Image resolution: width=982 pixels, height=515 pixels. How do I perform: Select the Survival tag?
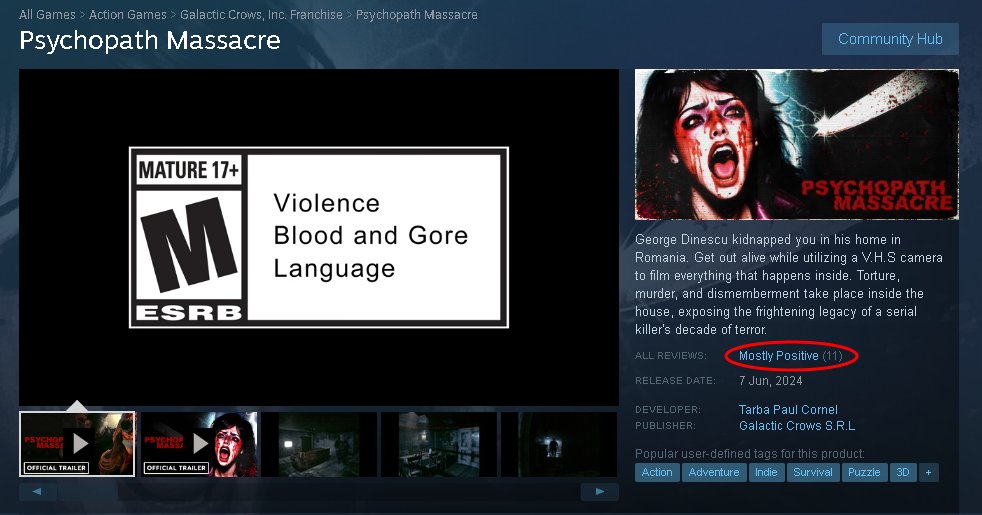click(x=813, y=472)
